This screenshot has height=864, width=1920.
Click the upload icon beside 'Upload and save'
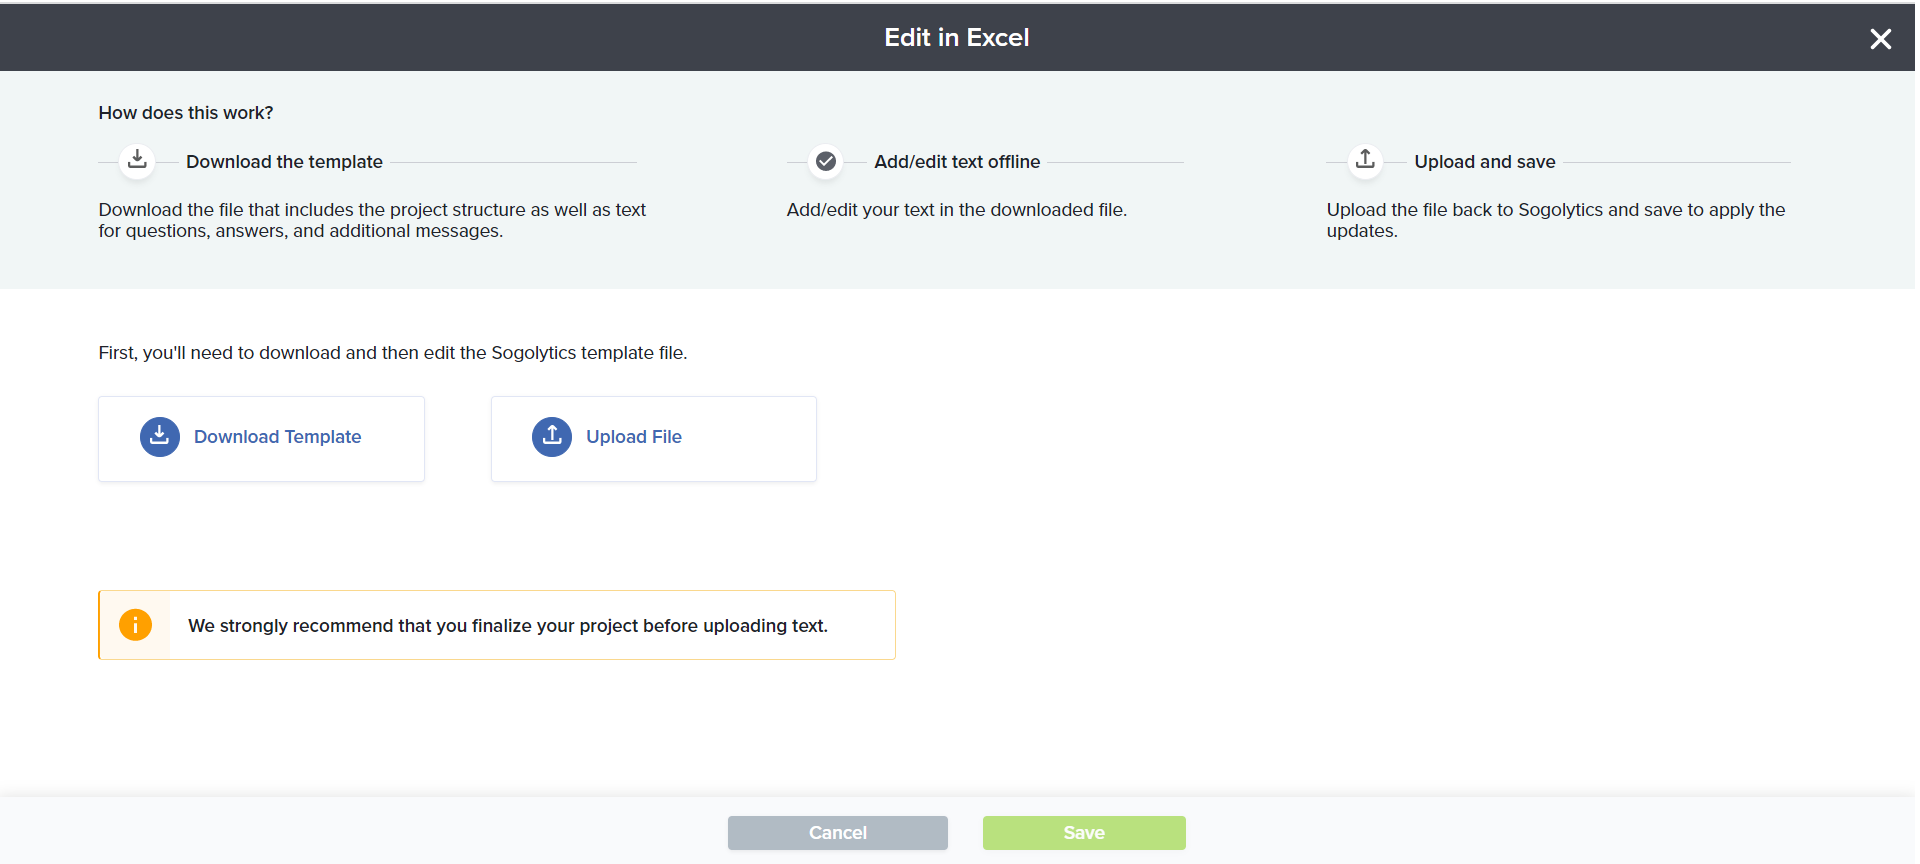tap(1365, 160)
